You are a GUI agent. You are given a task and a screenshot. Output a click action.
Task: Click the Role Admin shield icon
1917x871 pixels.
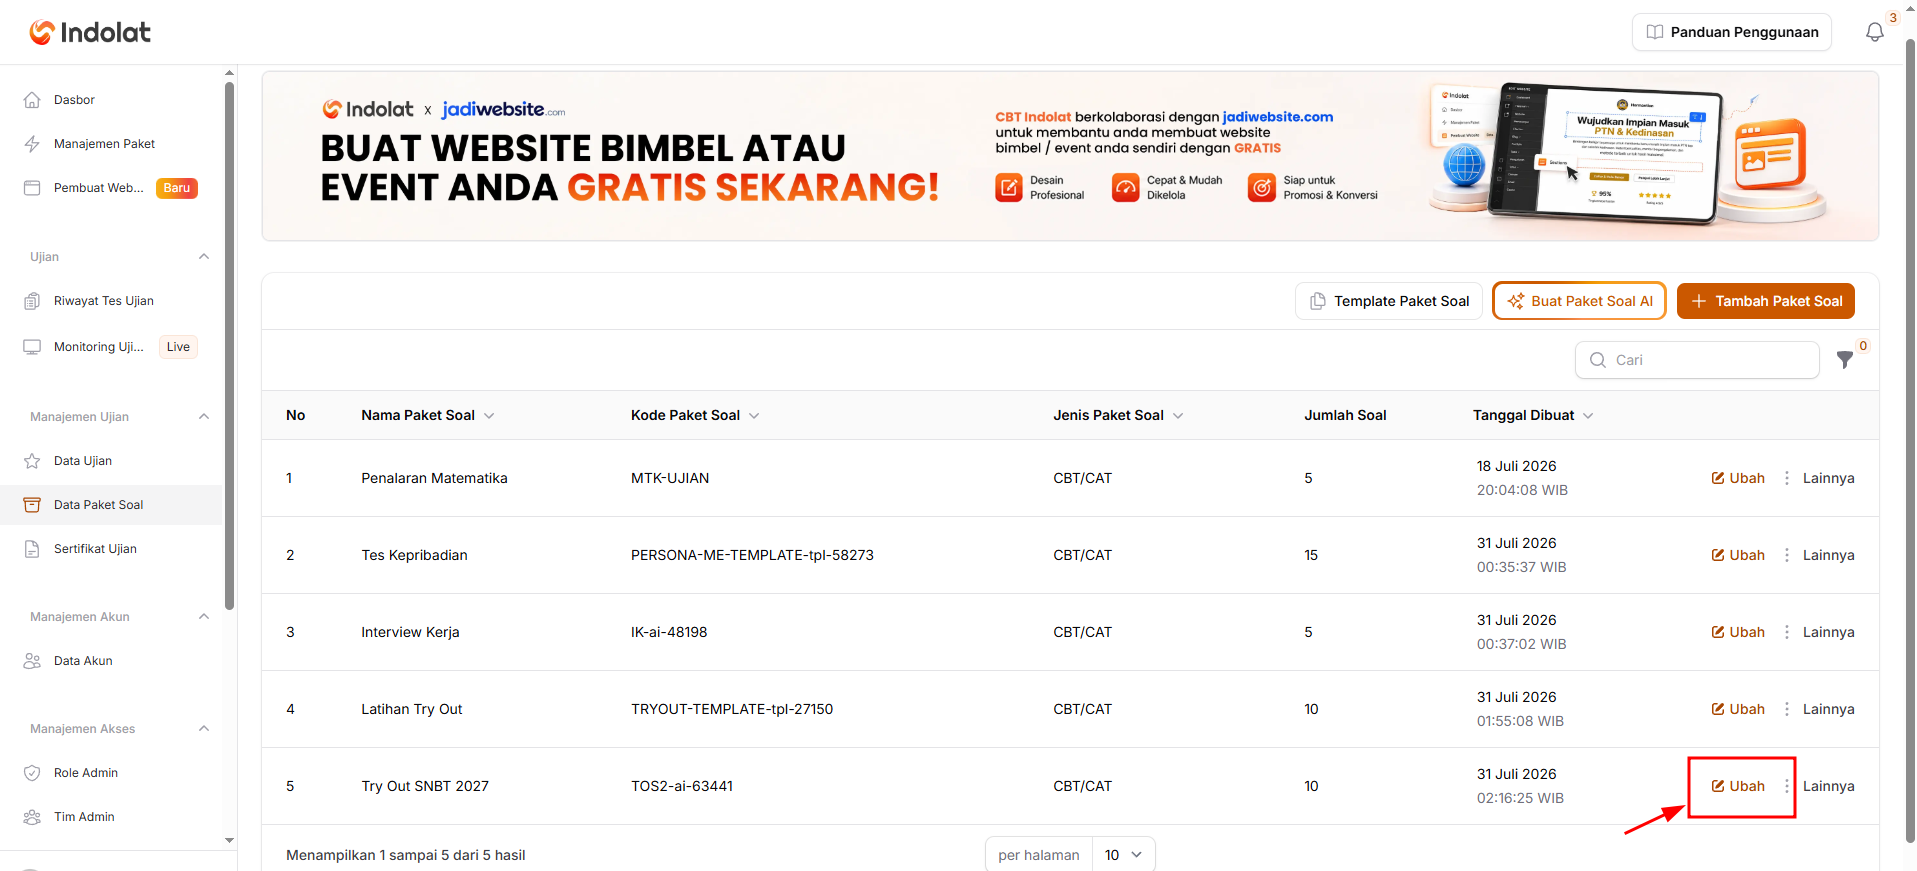point(32,773)
